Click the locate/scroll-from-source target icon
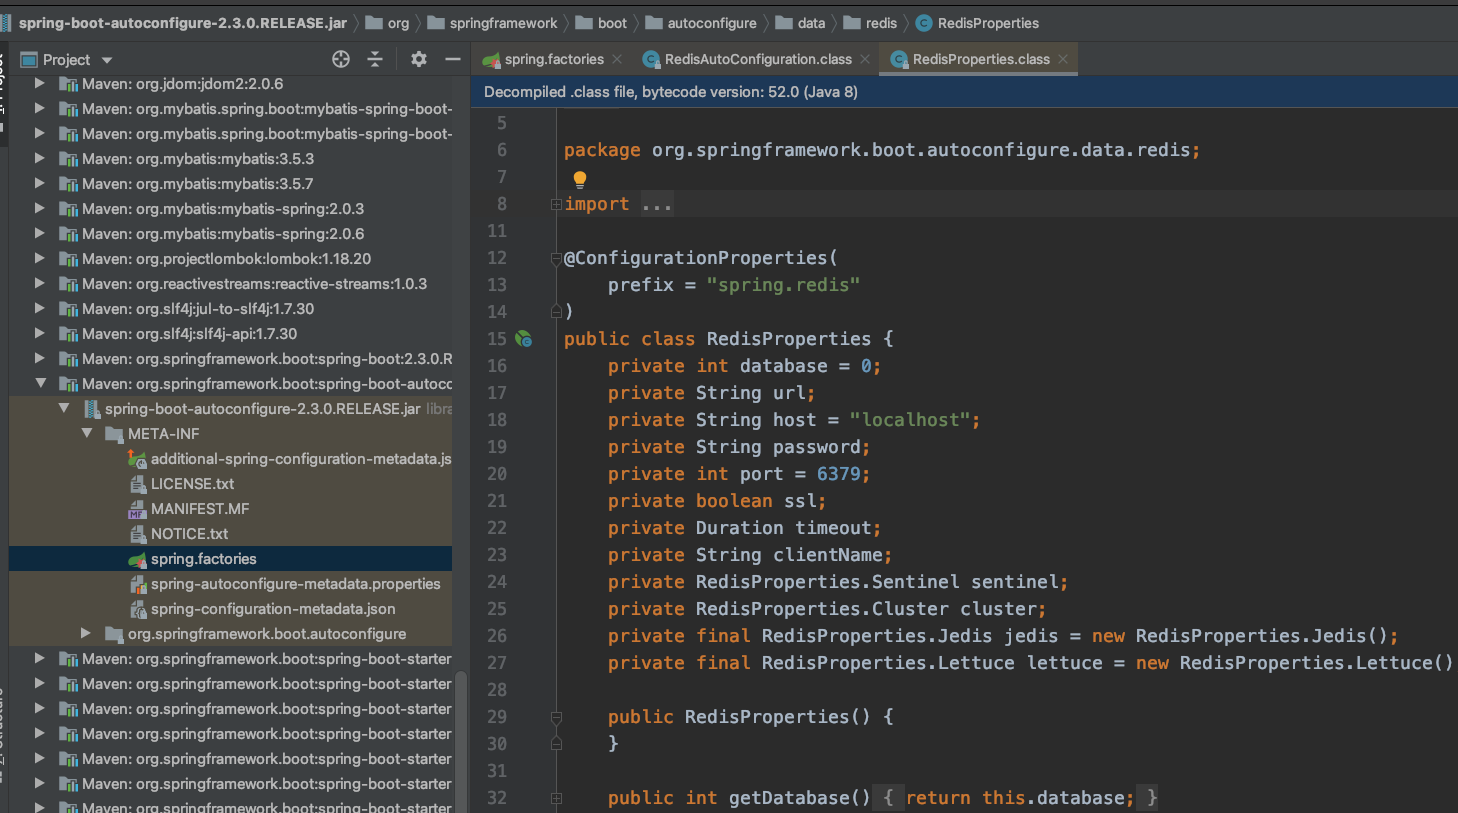Viewport: 1458px width, 813px height. click(341, 59)
